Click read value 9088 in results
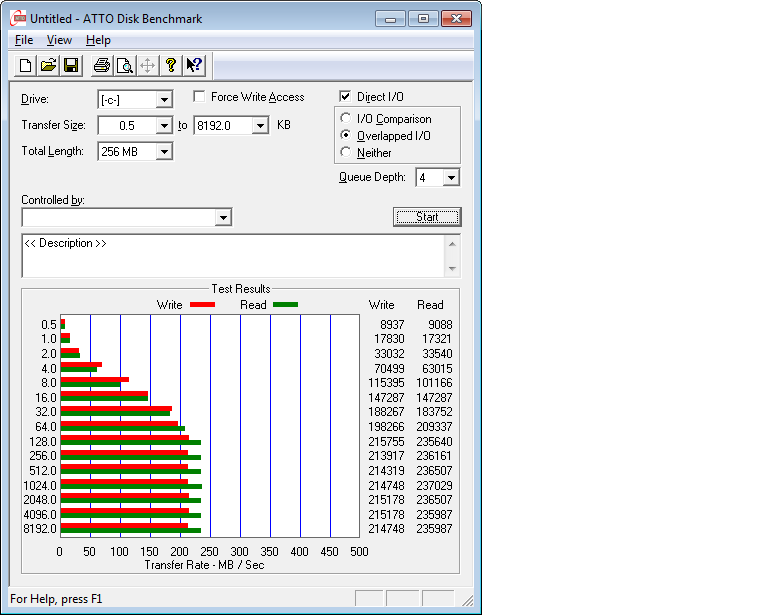The width and height of the screenshot is (768, 615). [x=440, y=325]
